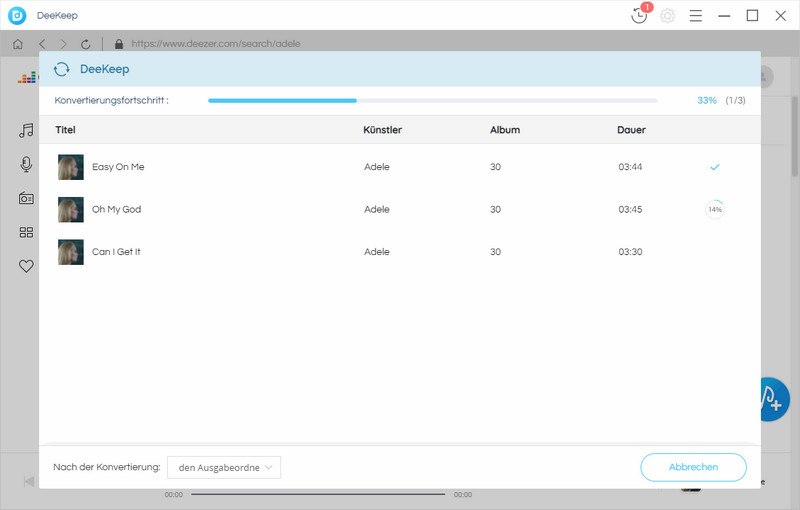Viewport: 800px width, 510px height.
Task: Open the Music note sidebar icon
Action: [26, 131]
